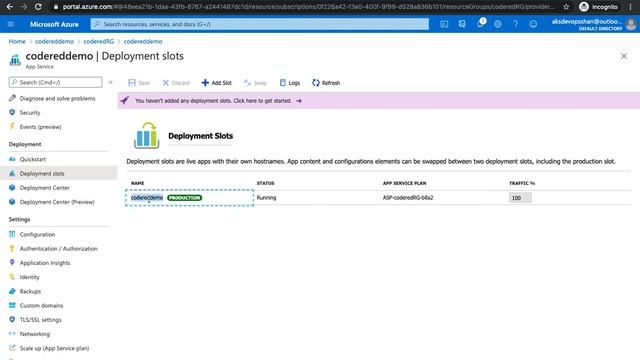640x360 pixels.
Task: Go back in the browser
Action: [x=9, y=7]
